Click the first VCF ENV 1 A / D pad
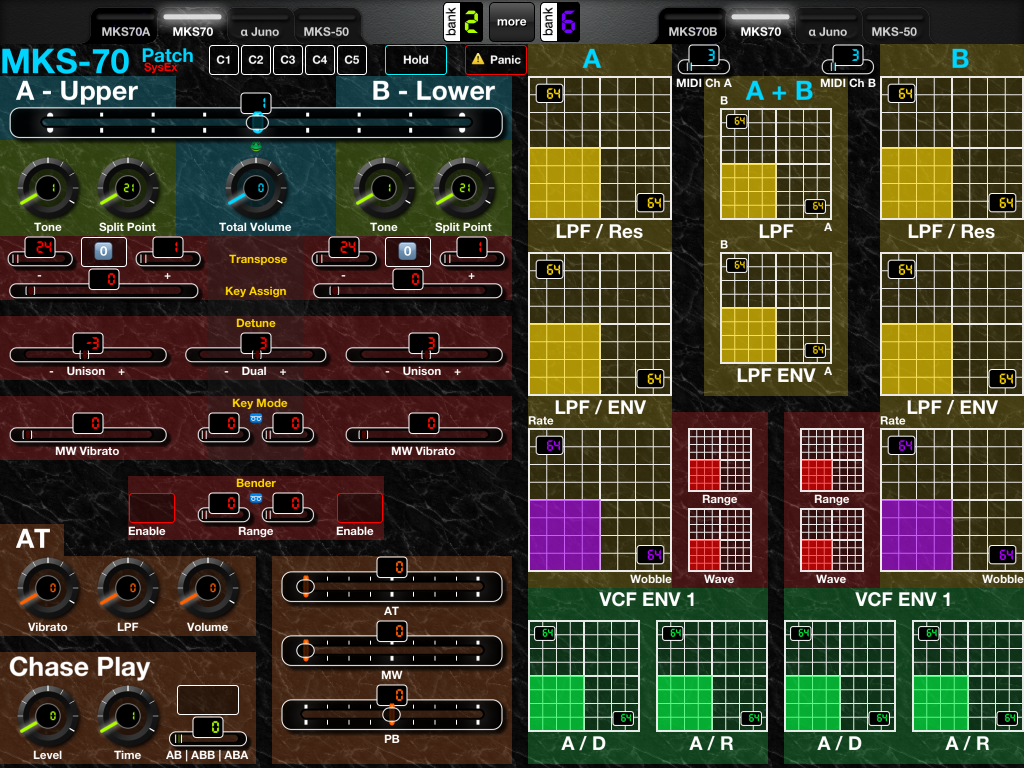Image resolution: width=1024 pixels, height=768 pixels. 584,676
